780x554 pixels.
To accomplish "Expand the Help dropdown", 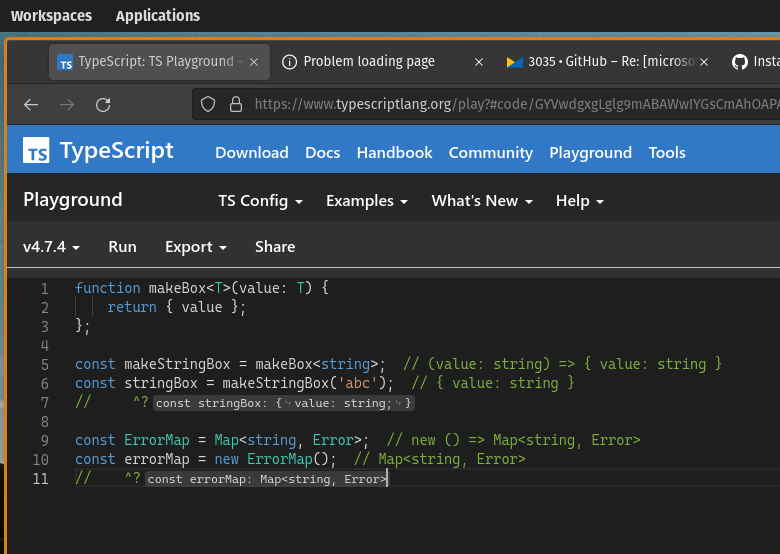I will point(580,201).
